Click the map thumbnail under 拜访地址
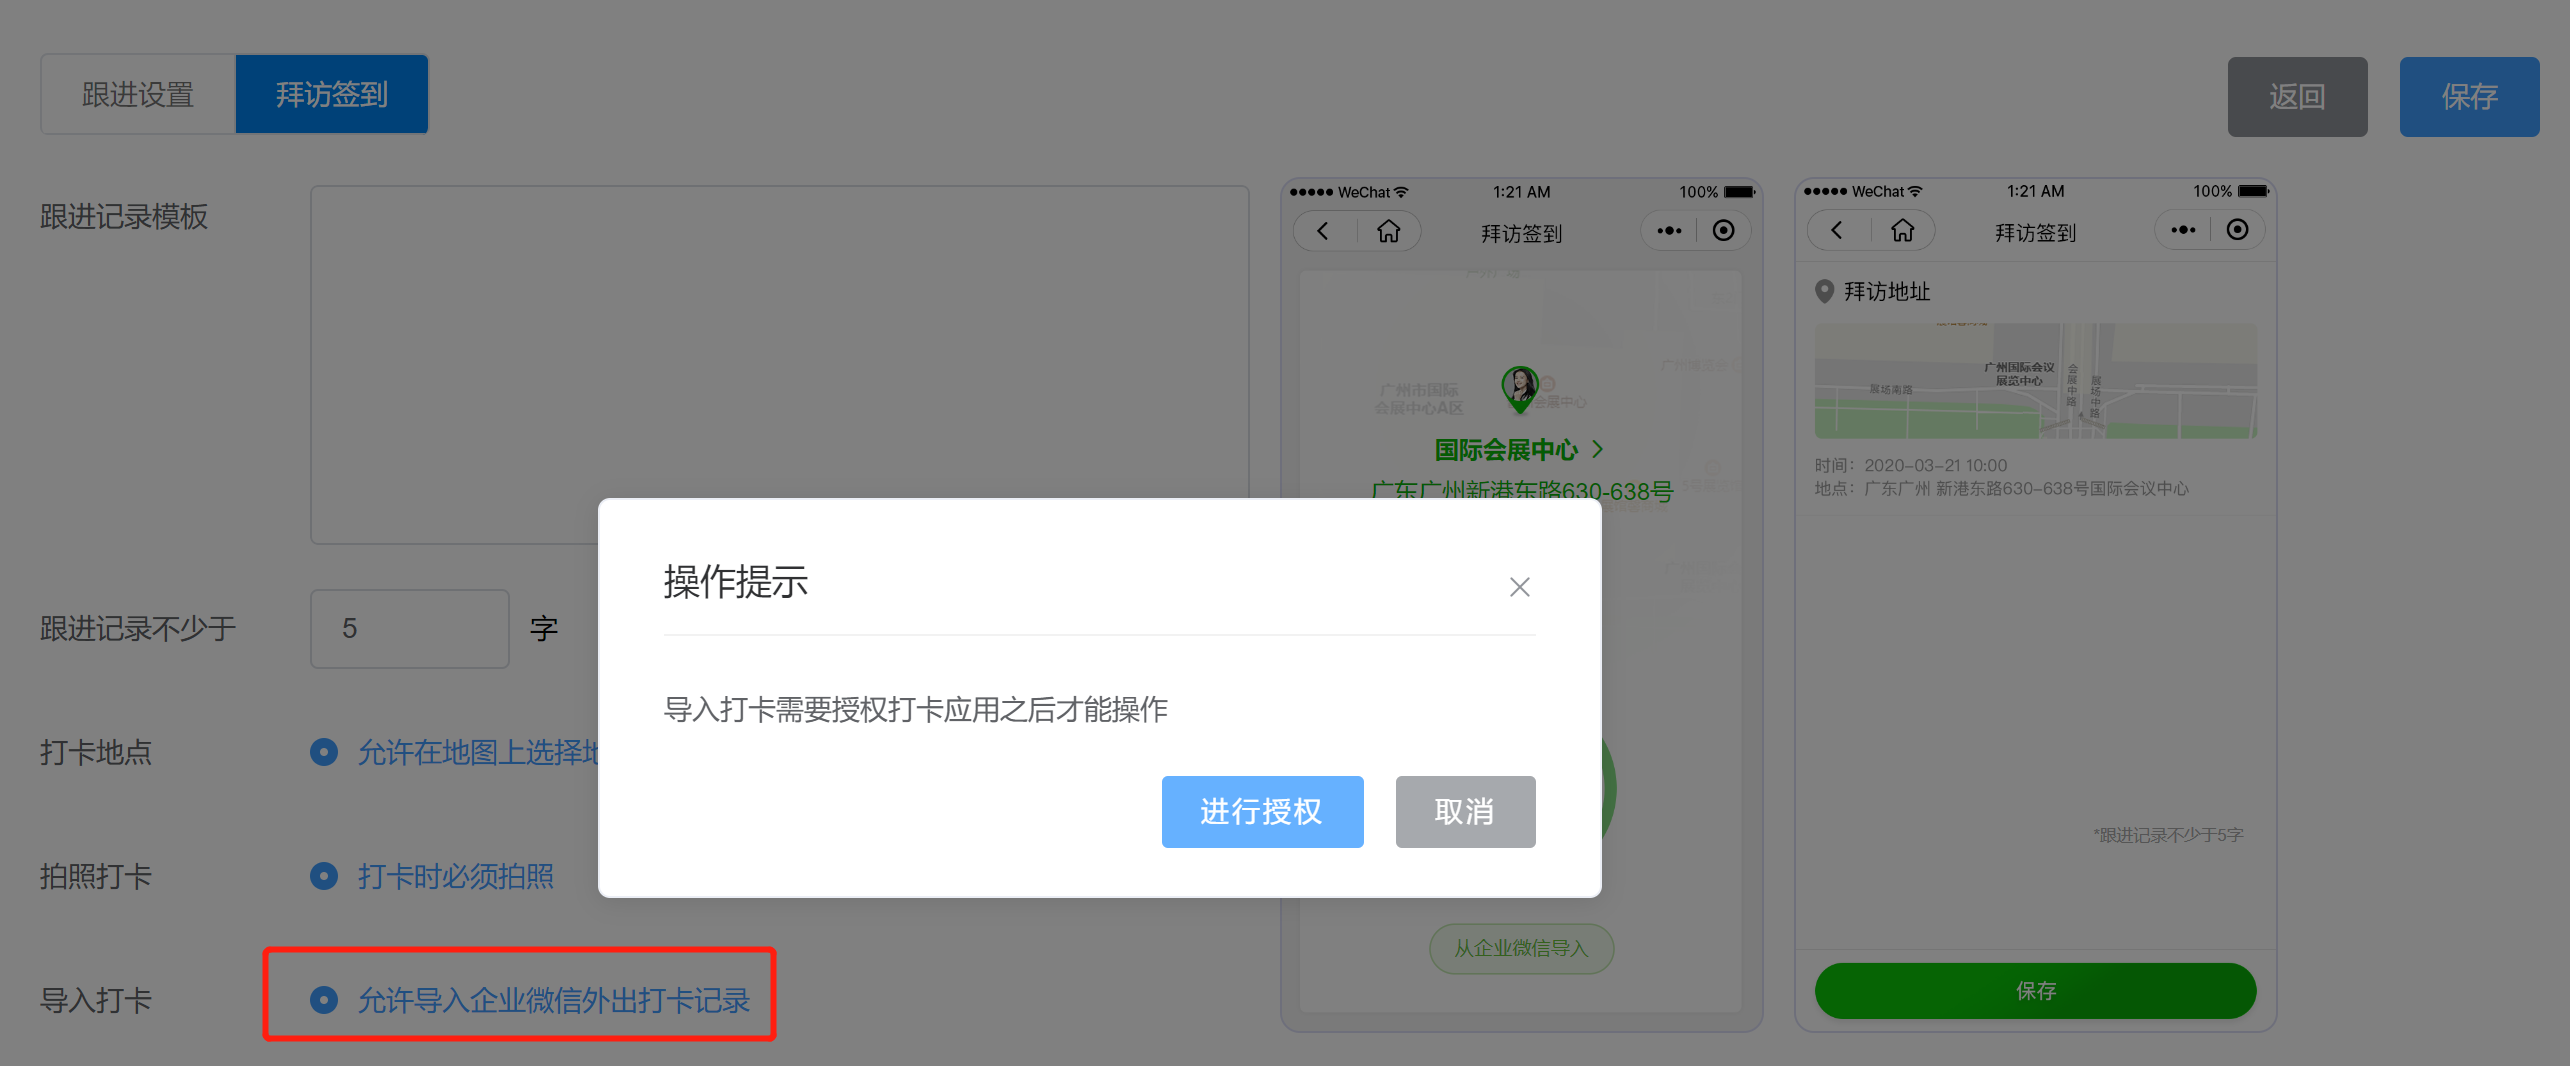 (2035, 380)
